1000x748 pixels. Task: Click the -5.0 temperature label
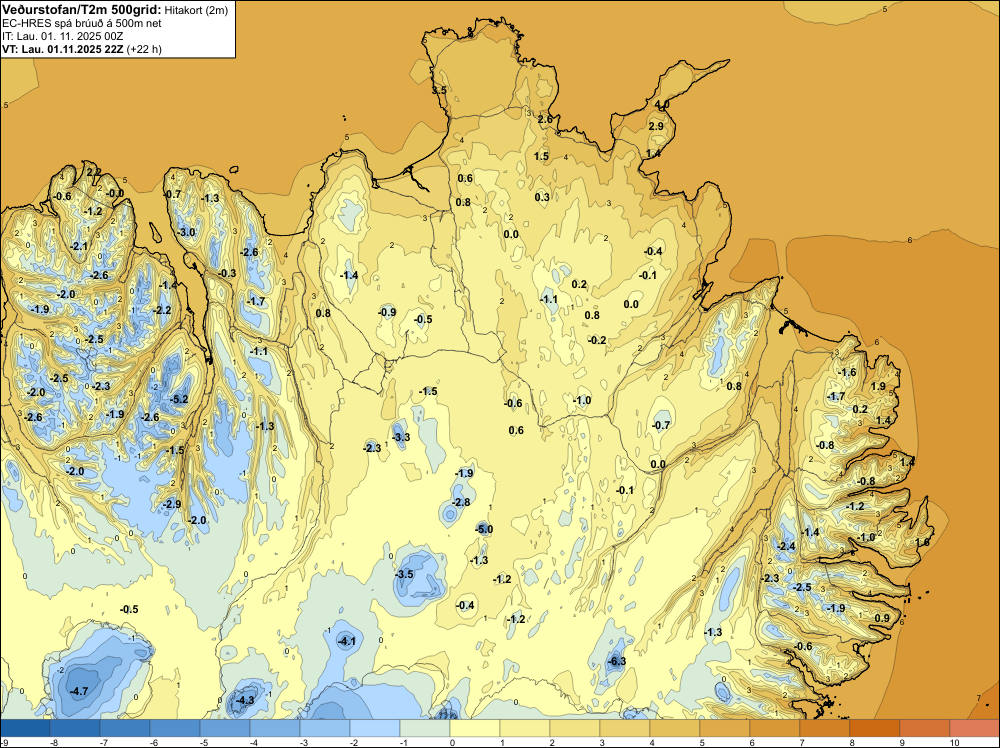pyautogui.click(x=484, y=529)
